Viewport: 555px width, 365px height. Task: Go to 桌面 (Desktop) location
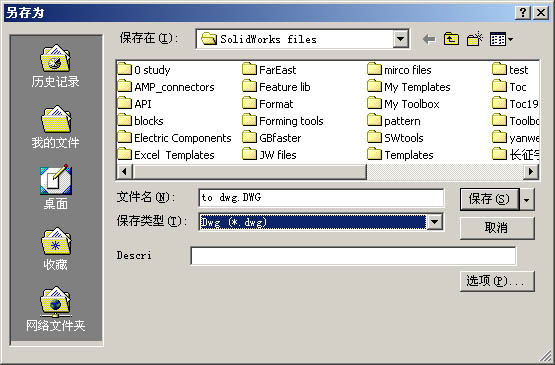tap(56, 188)
